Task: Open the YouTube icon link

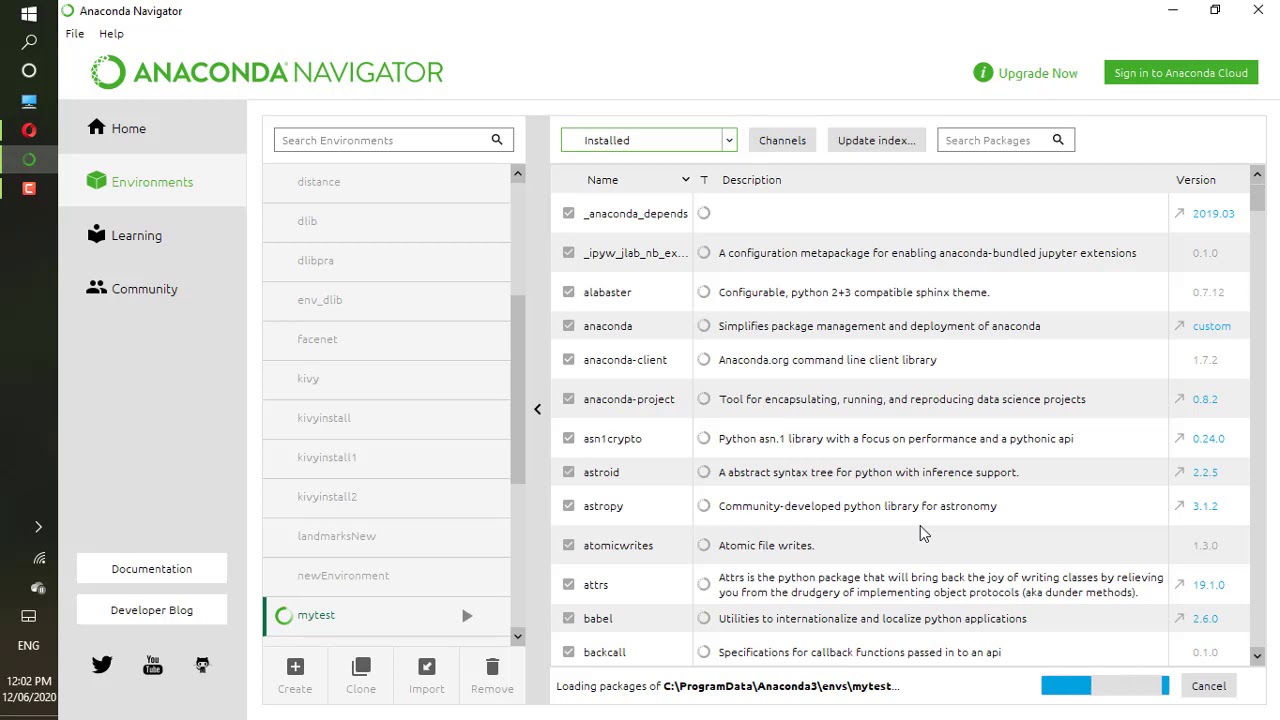Action: (152, 665)
